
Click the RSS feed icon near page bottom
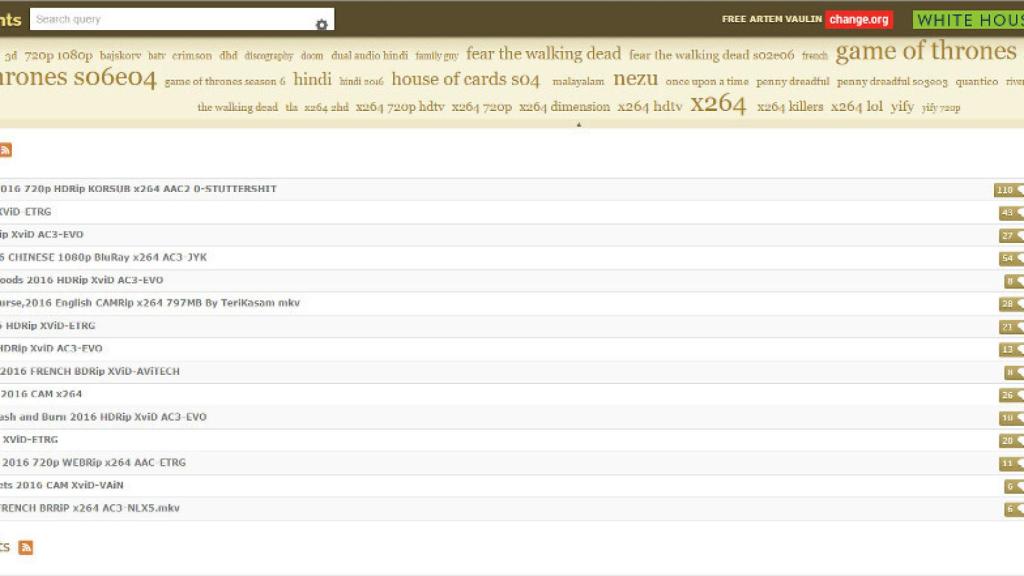[x=27, y=548]
